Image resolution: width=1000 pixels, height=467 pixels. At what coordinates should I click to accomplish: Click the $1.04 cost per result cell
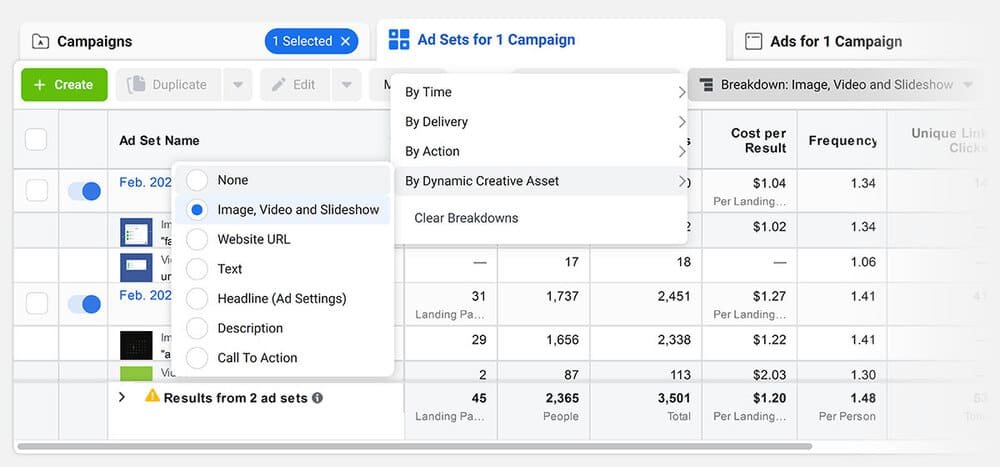[769, 184]
